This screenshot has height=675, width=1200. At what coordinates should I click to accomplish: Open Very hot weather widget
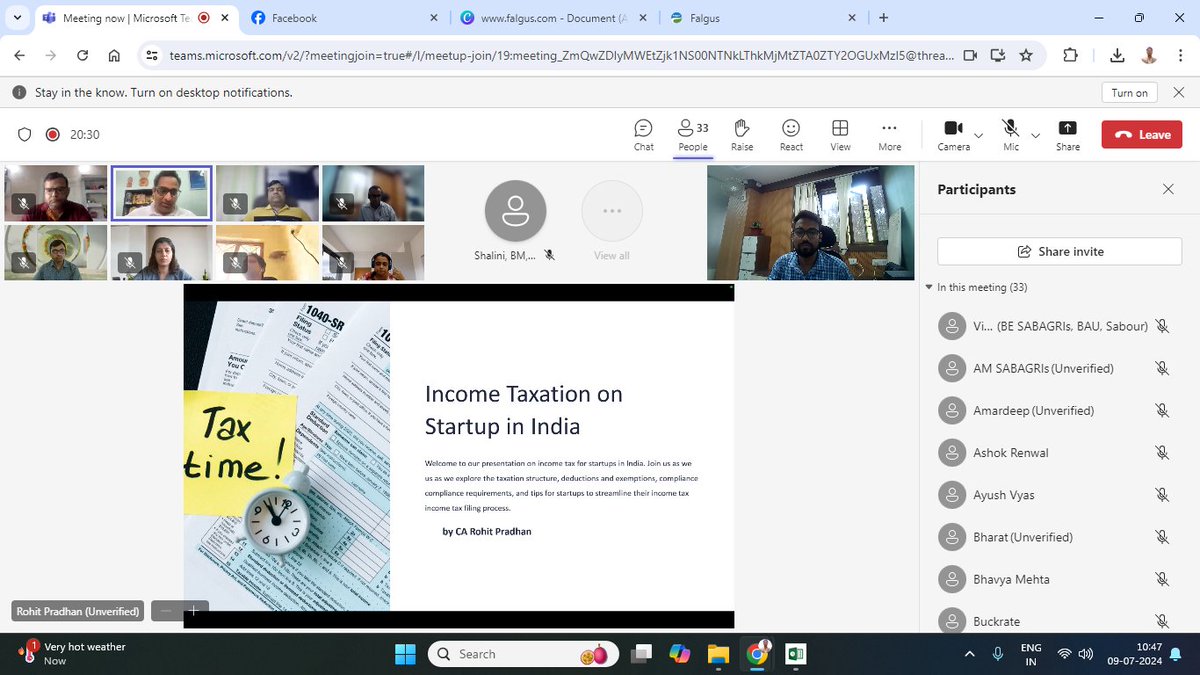(x=71, y=654)
